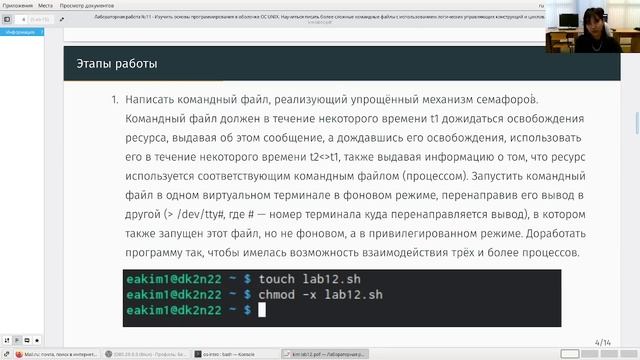Switch to Mail.ru browser taskbar window
This screenshot has height=360, width=640.
56,354
